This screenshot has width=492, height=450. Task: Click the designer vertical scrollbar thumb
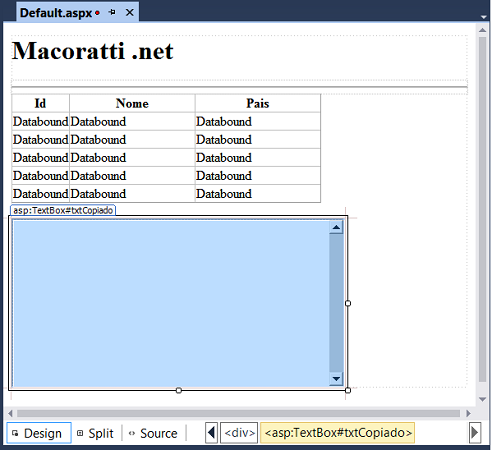tap(482, 209)
